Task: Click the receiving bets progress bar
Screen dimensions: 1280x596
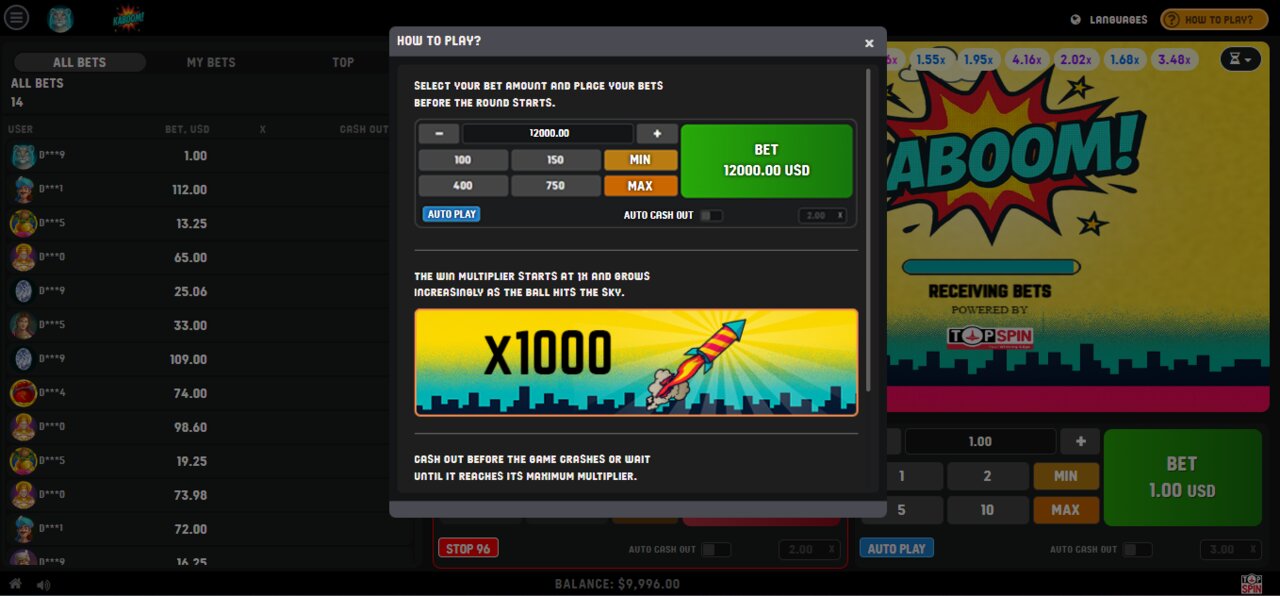Action: click(x=991, y=267)
